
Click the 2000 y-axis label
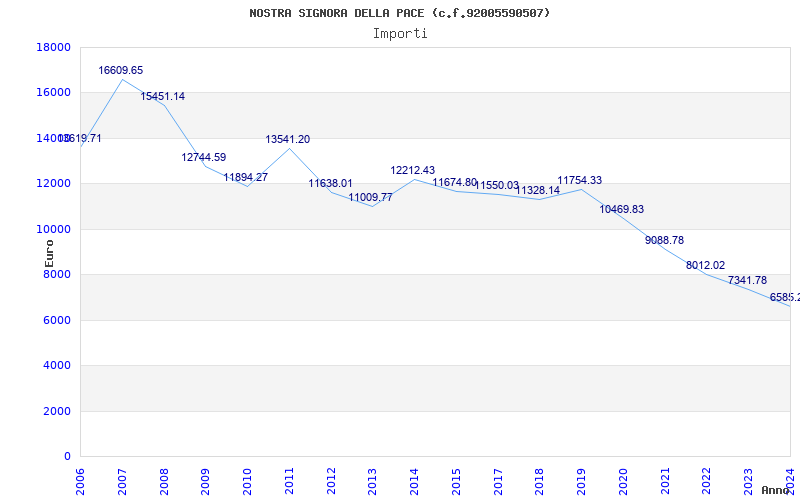(57, 411)
